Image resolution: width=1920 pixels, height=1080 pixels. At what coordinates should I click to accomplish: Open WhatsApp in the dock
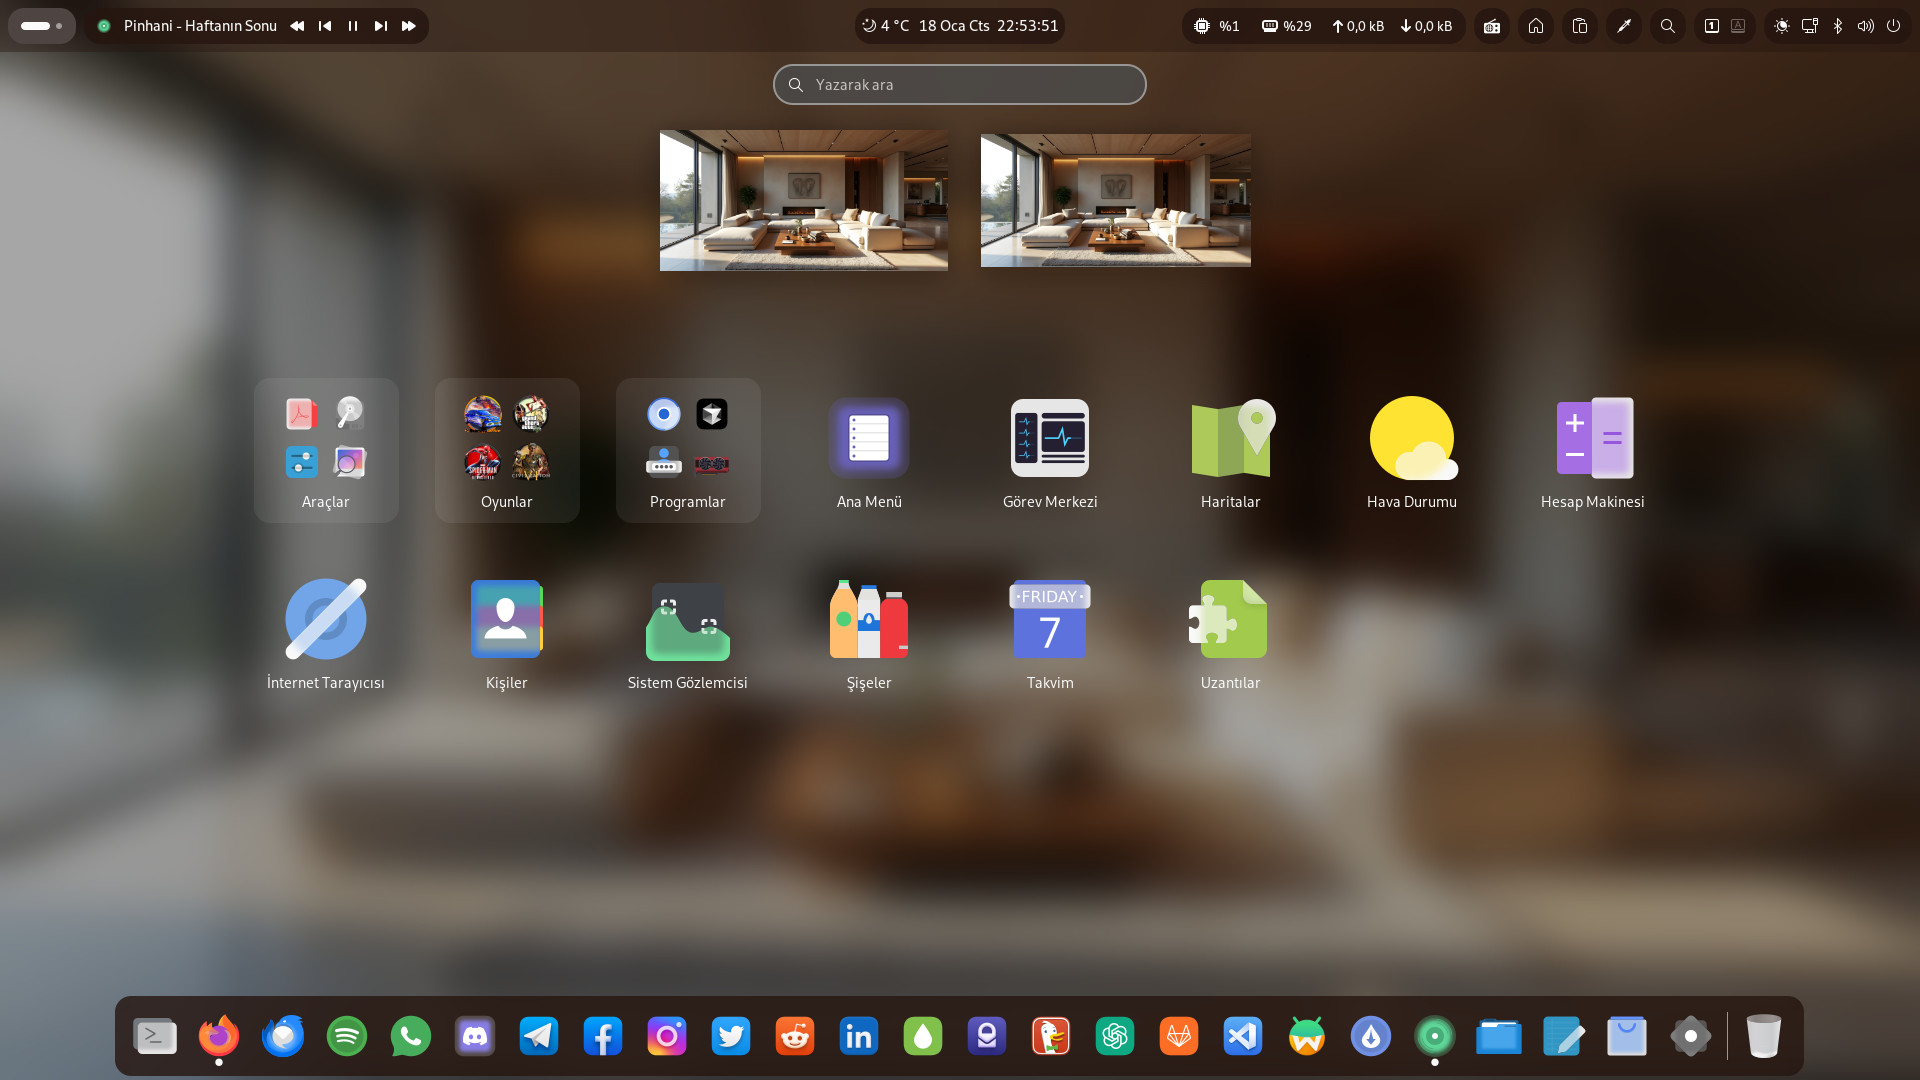(411, 1036)
